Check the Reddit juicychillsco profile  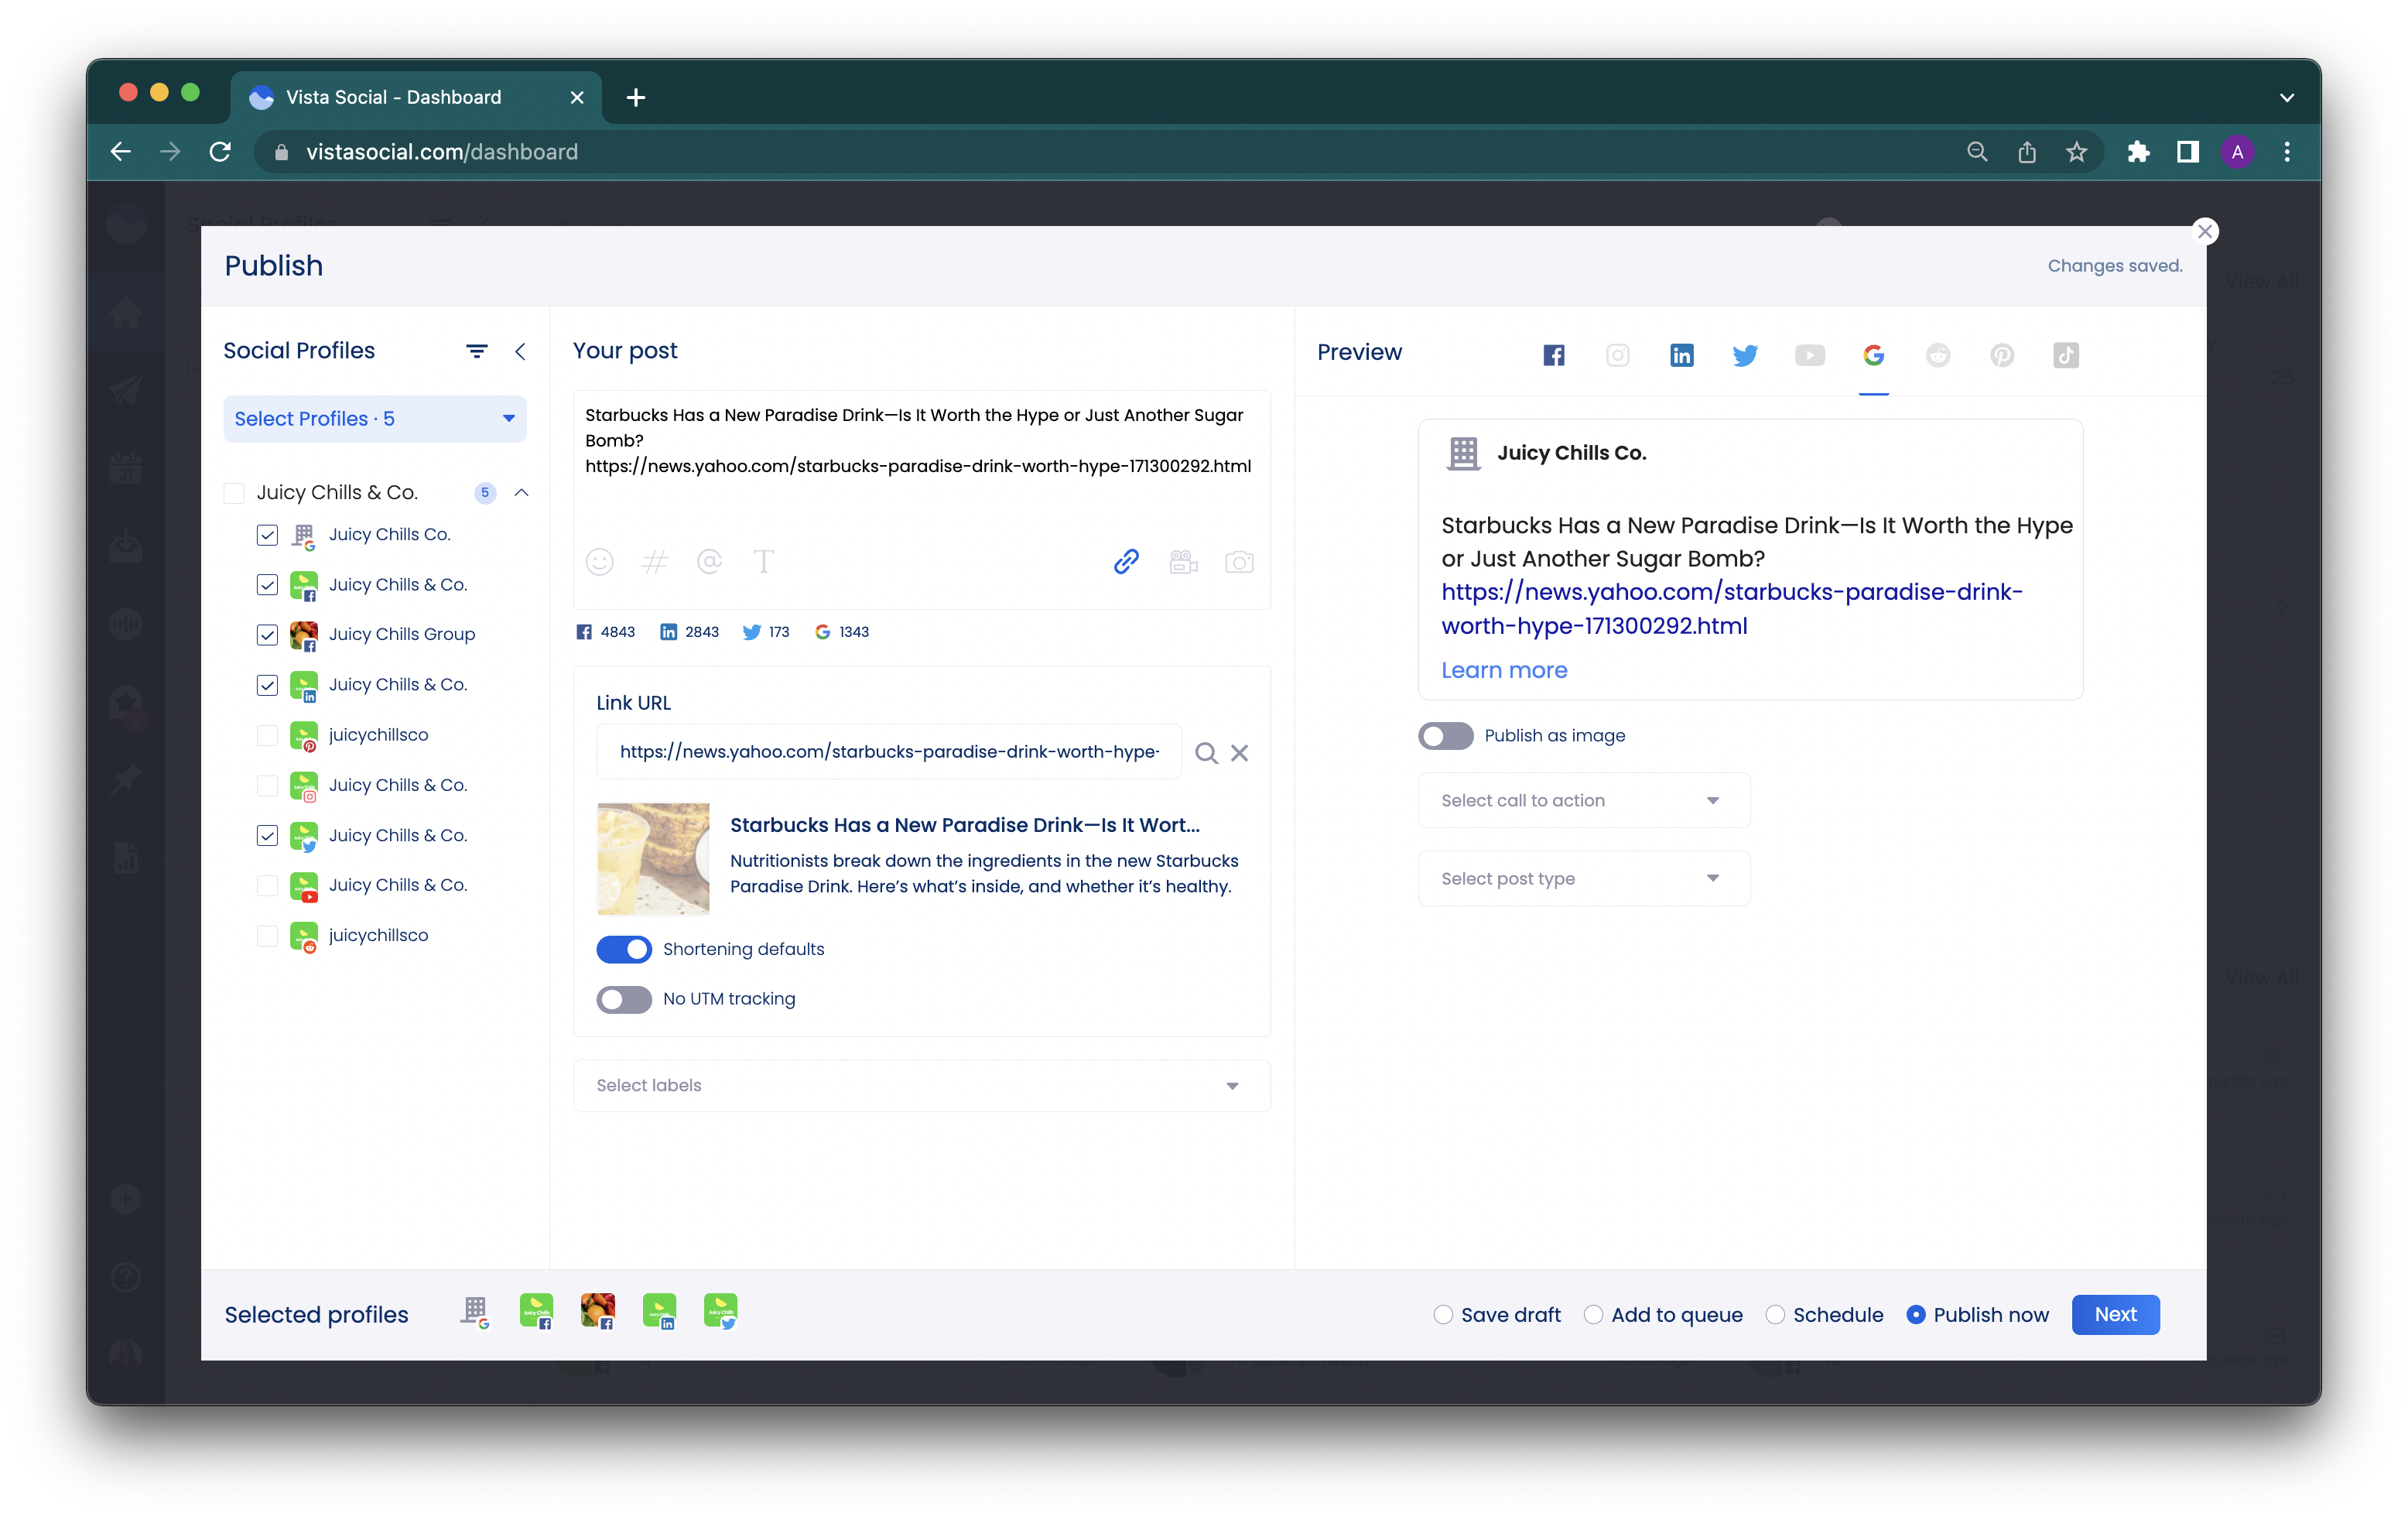coord(267,936)
